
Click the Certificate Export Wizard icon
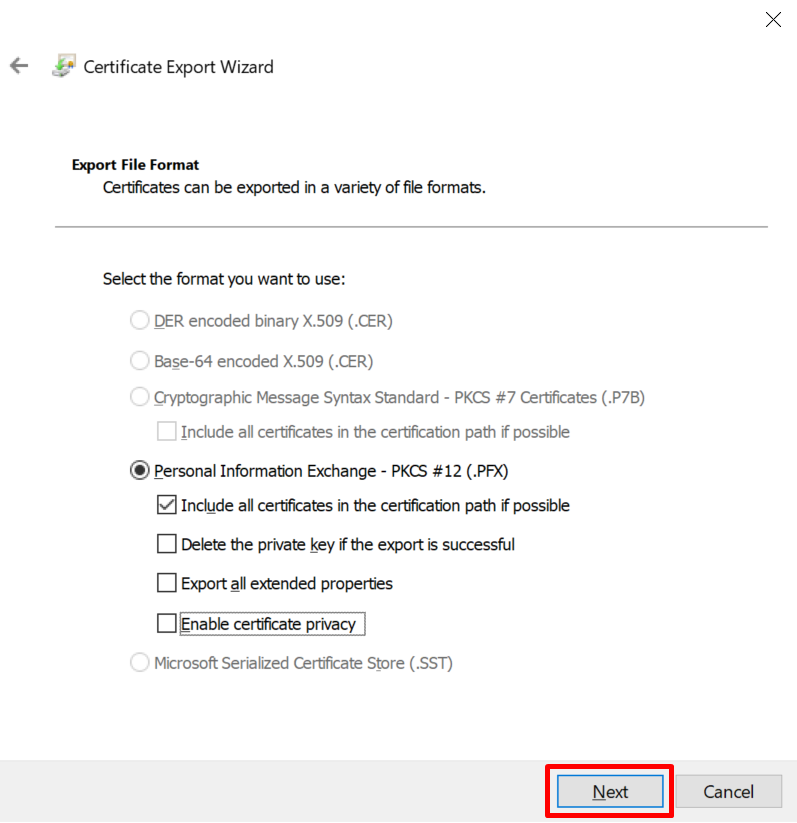pyautogui.click(x=64, y=66)
